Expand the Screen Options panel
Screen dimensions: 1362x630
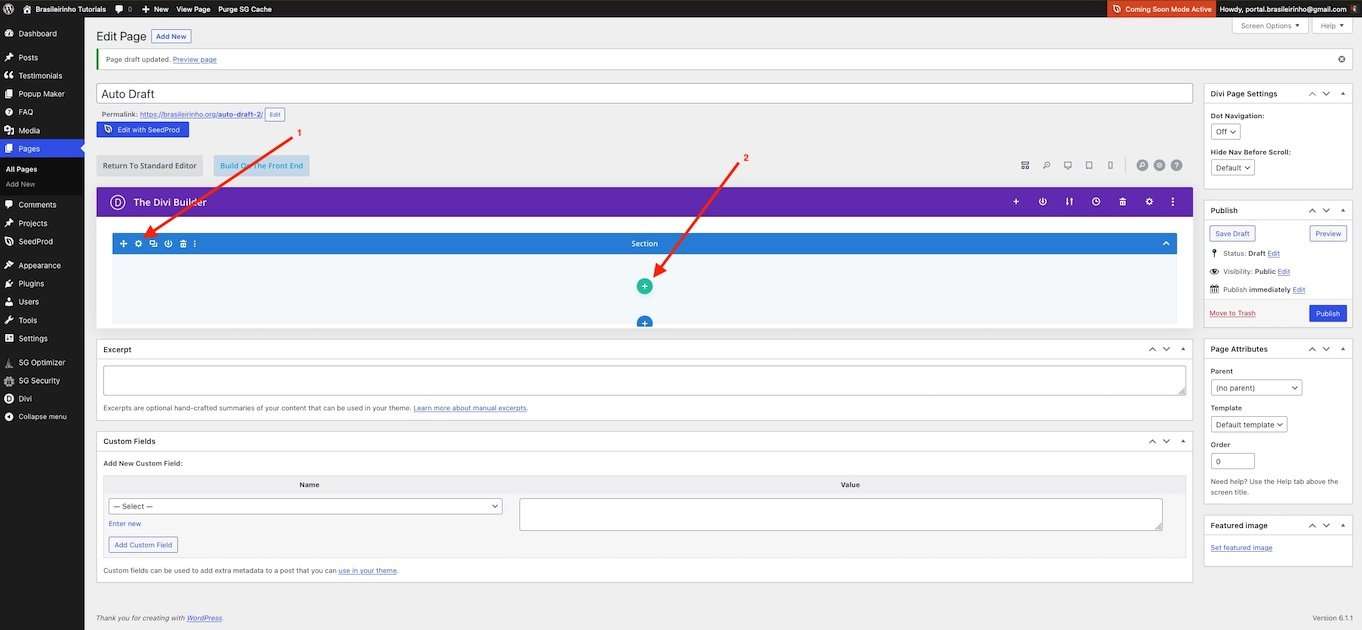pos(1270,26)
